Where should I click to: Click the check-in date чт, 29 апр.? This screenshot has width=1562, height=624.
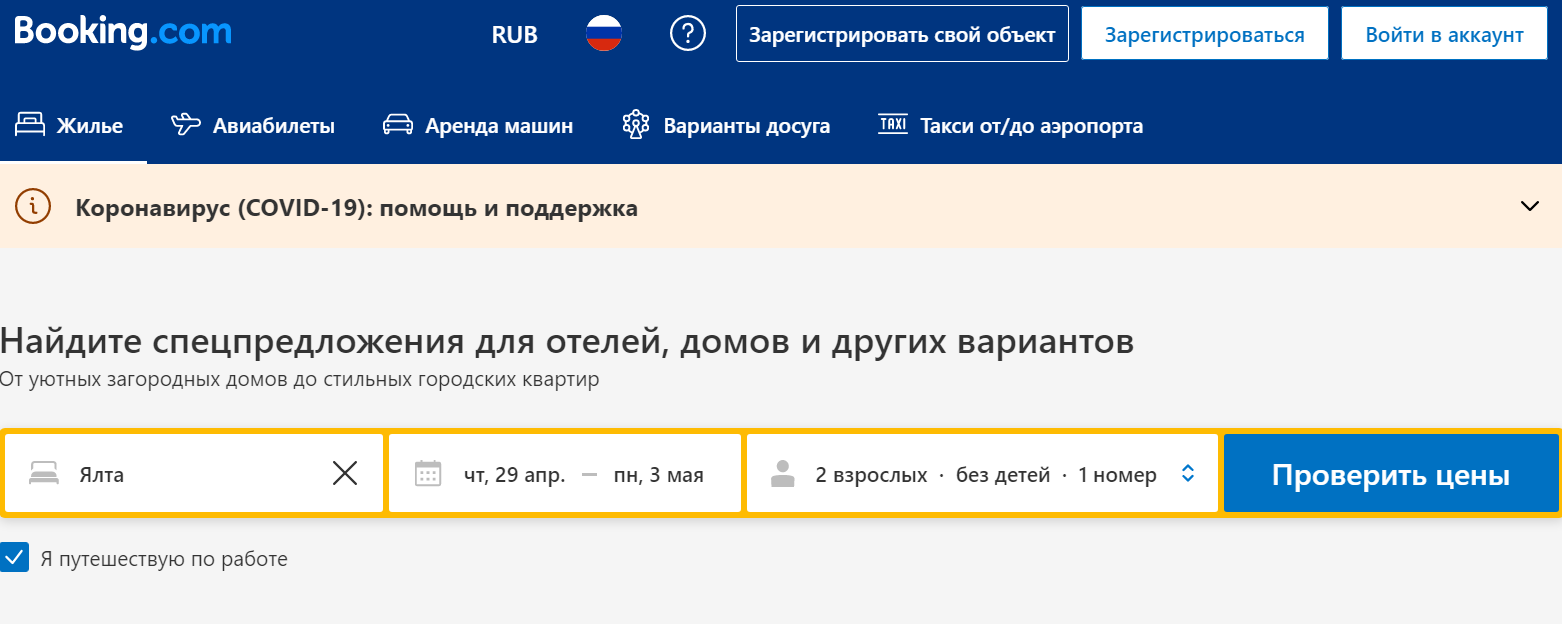514,475
